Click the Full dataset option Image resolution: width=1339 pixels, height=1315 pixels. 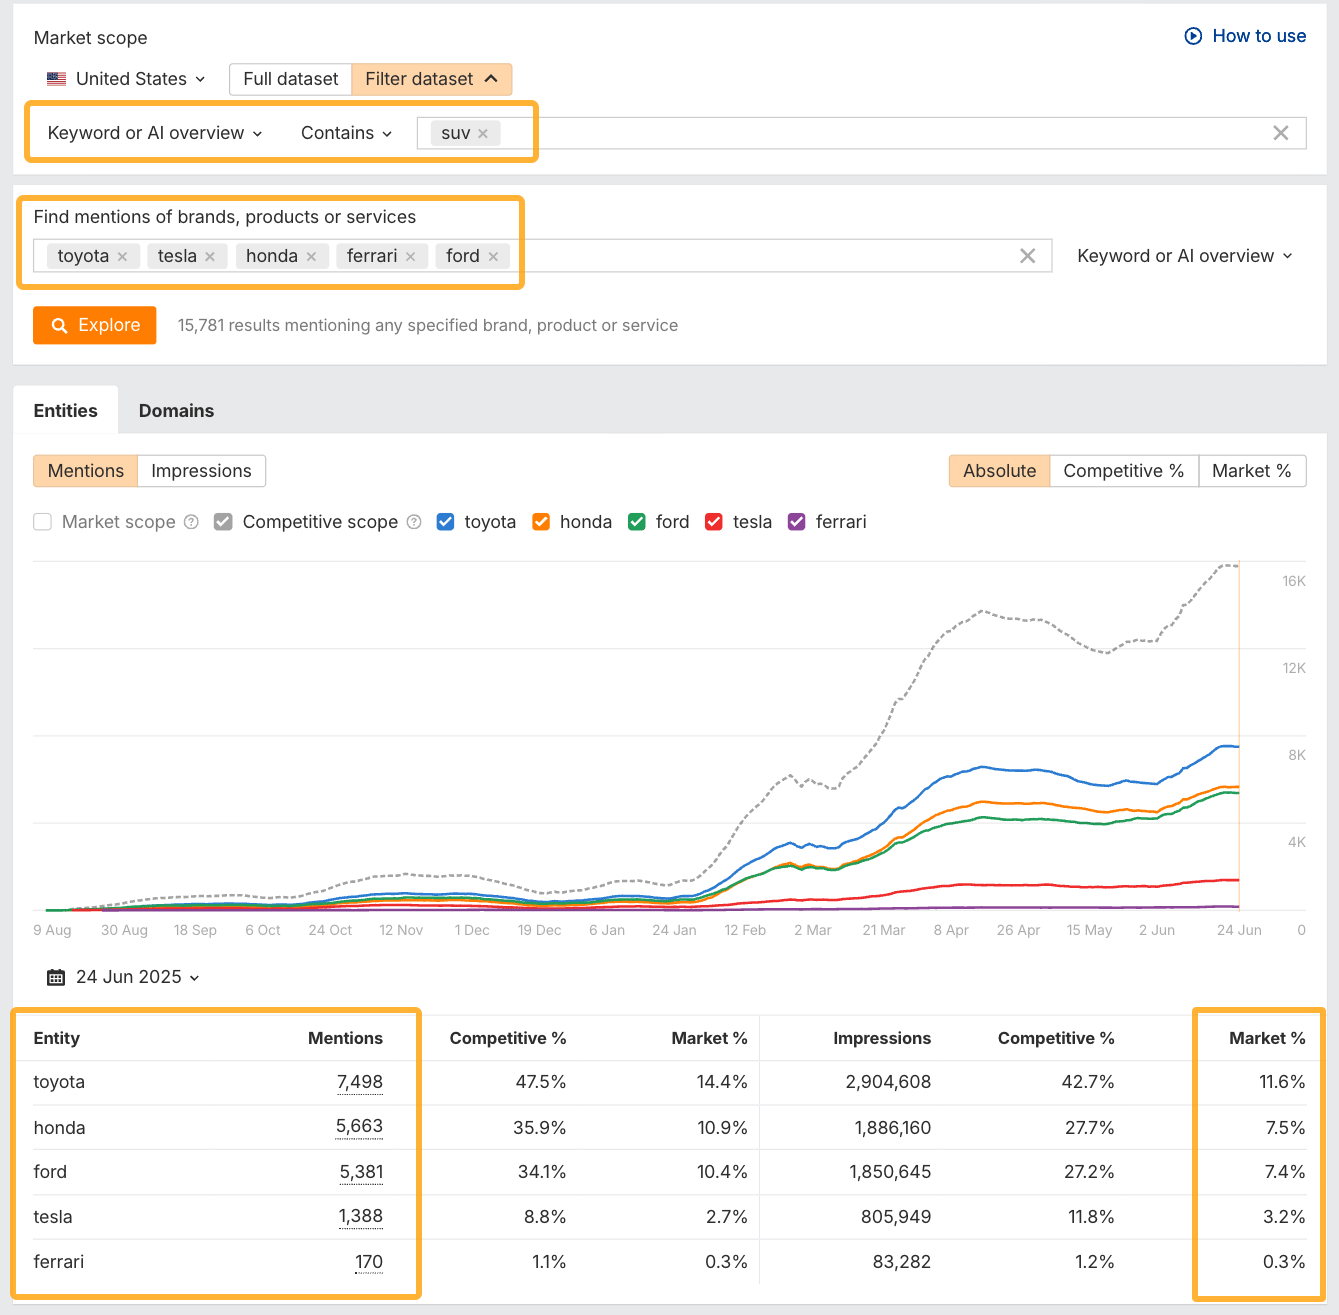[290, 78]
